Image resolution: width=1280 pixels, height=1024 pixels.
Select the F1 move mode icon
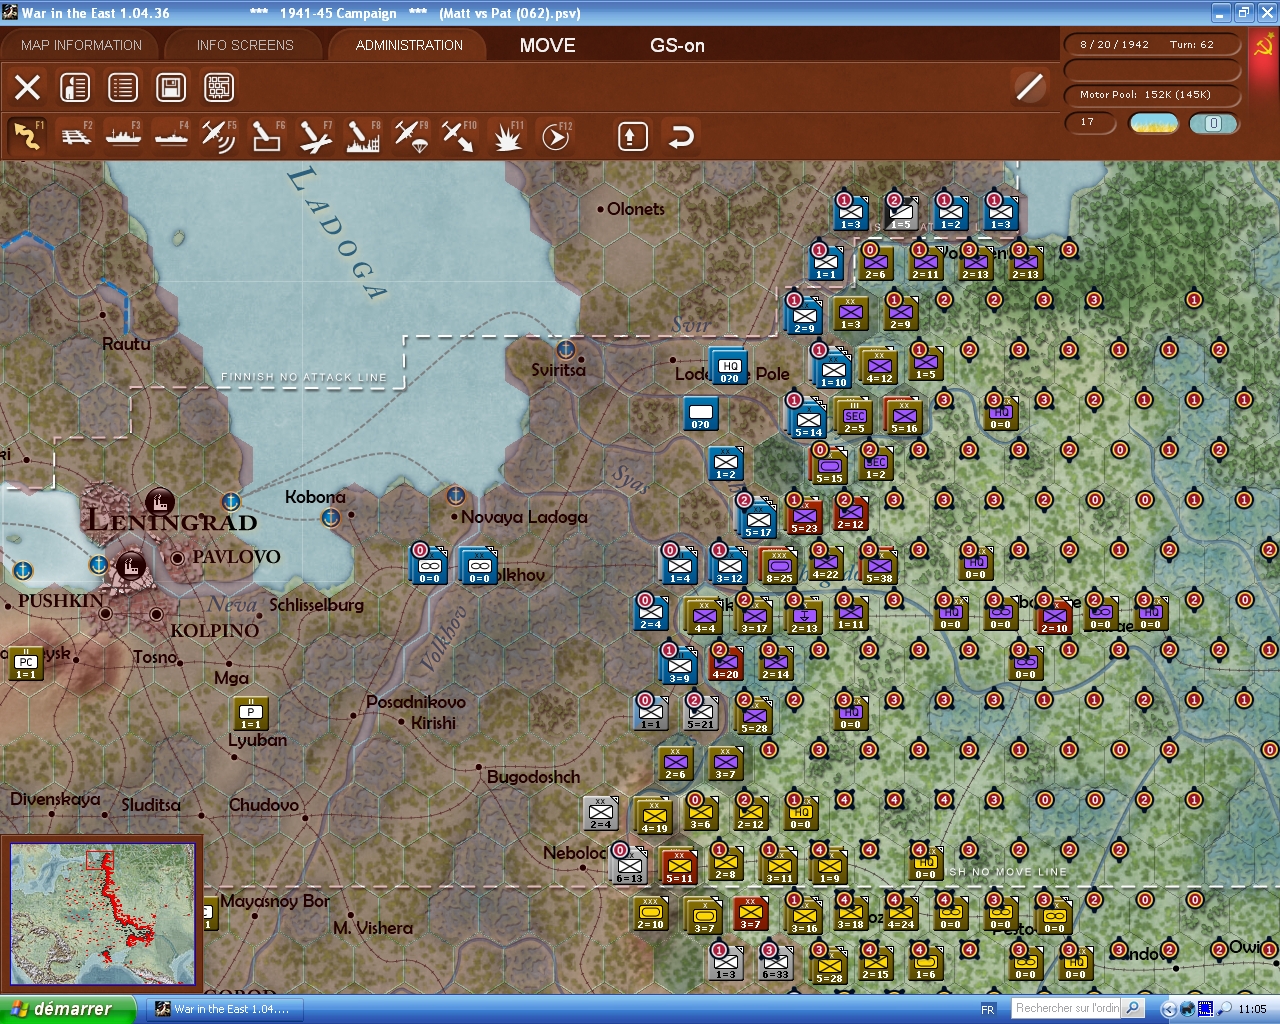(27, 136)
